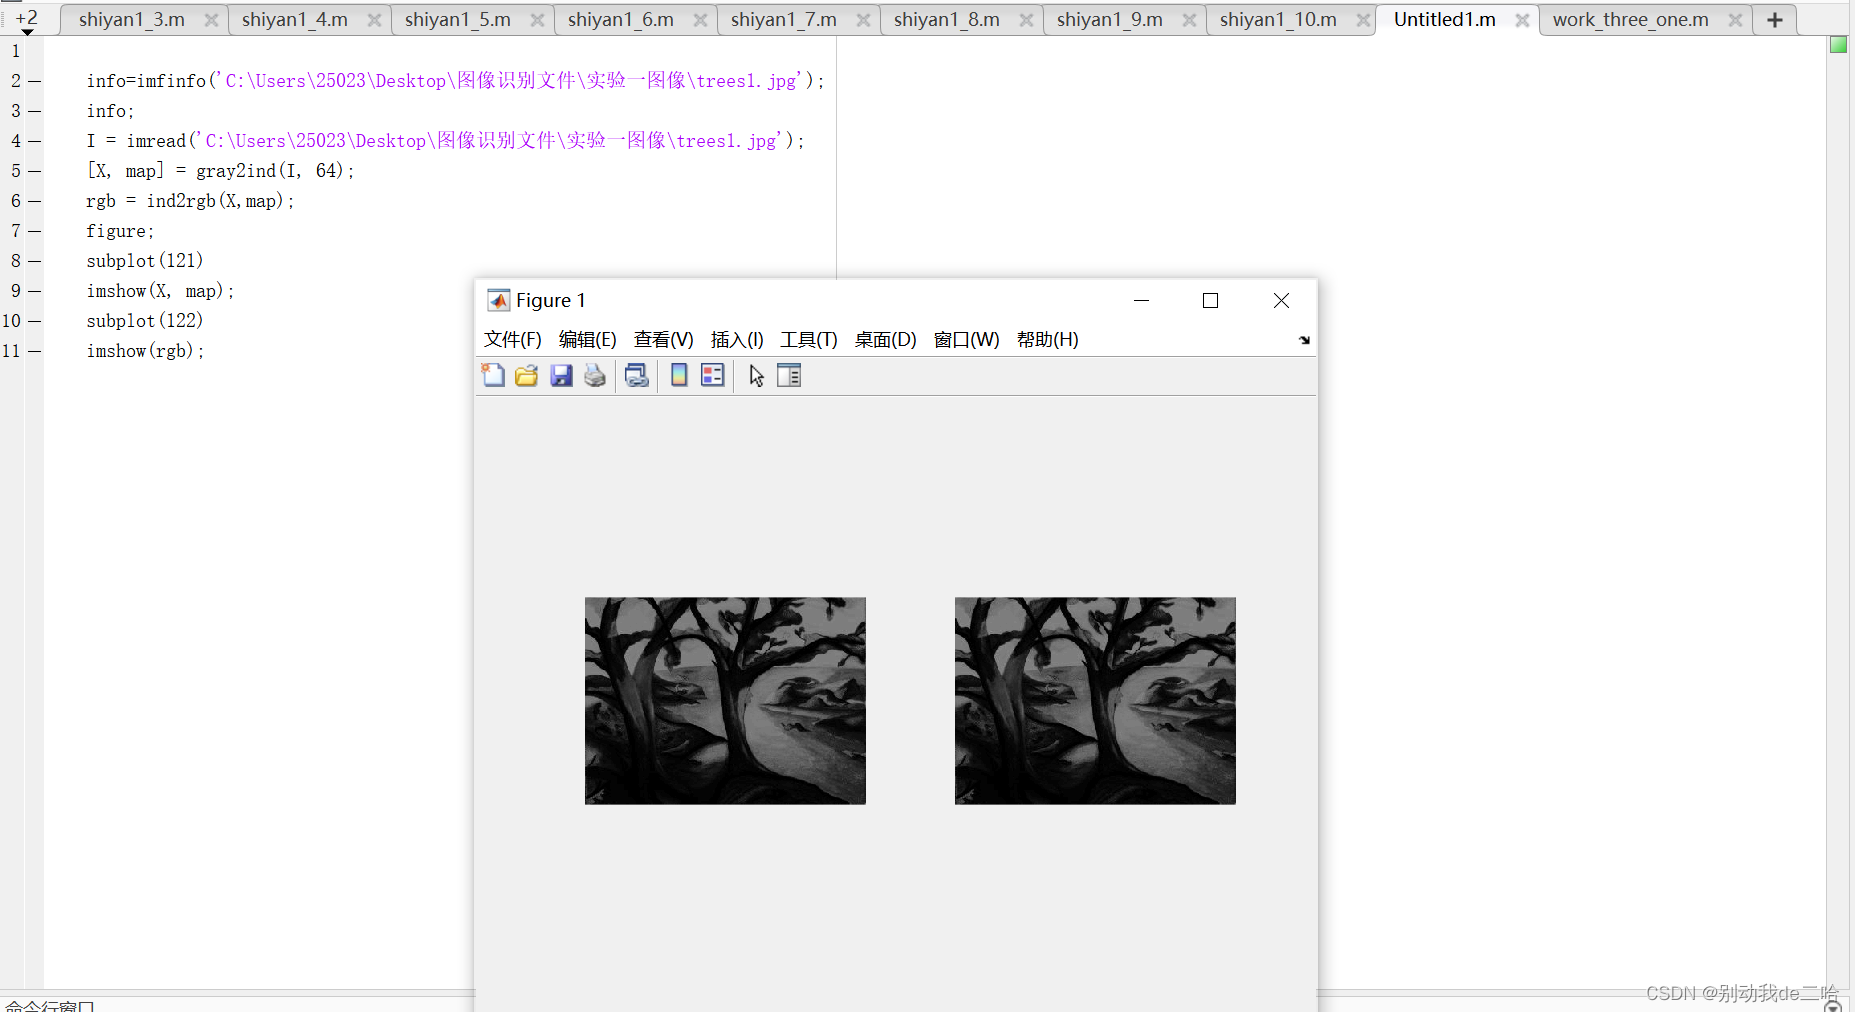Click the green code analyzer indicator square

point(1838,45)
